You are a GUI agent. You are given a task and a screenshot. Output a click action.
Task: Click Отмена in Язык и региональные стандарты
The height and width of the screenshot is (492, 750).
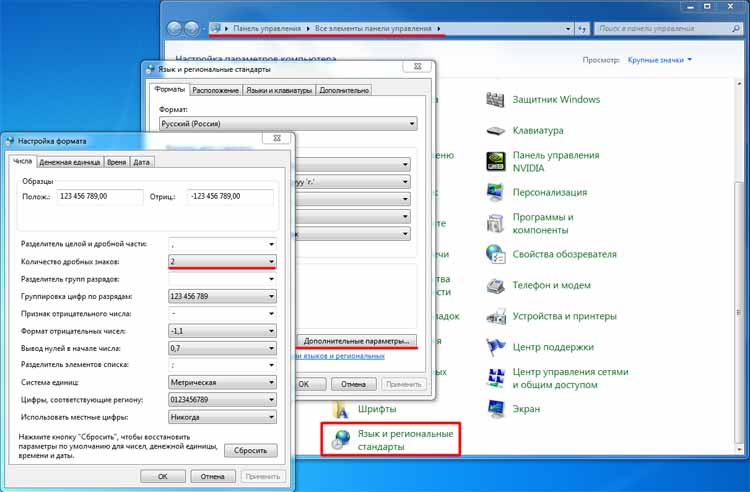tap(353, 384)
